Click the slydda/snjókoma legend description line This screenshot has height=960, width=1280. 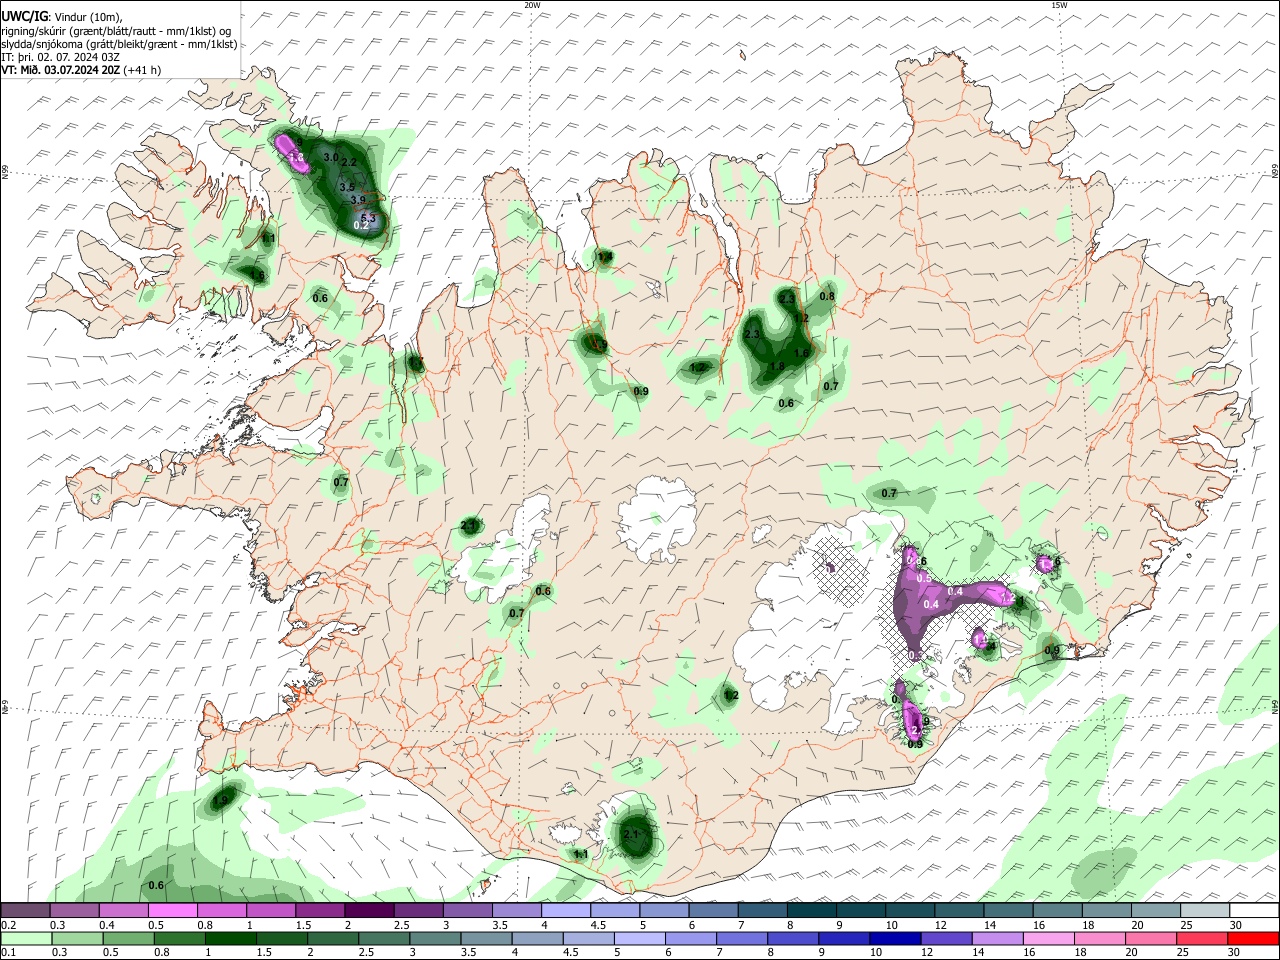[x=119, y=44]
